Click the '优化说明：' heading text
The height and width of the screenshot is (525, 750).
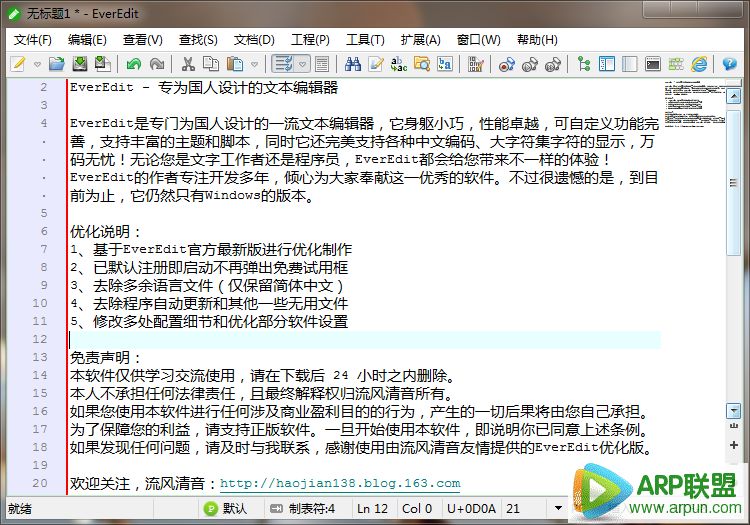[106, 232]
